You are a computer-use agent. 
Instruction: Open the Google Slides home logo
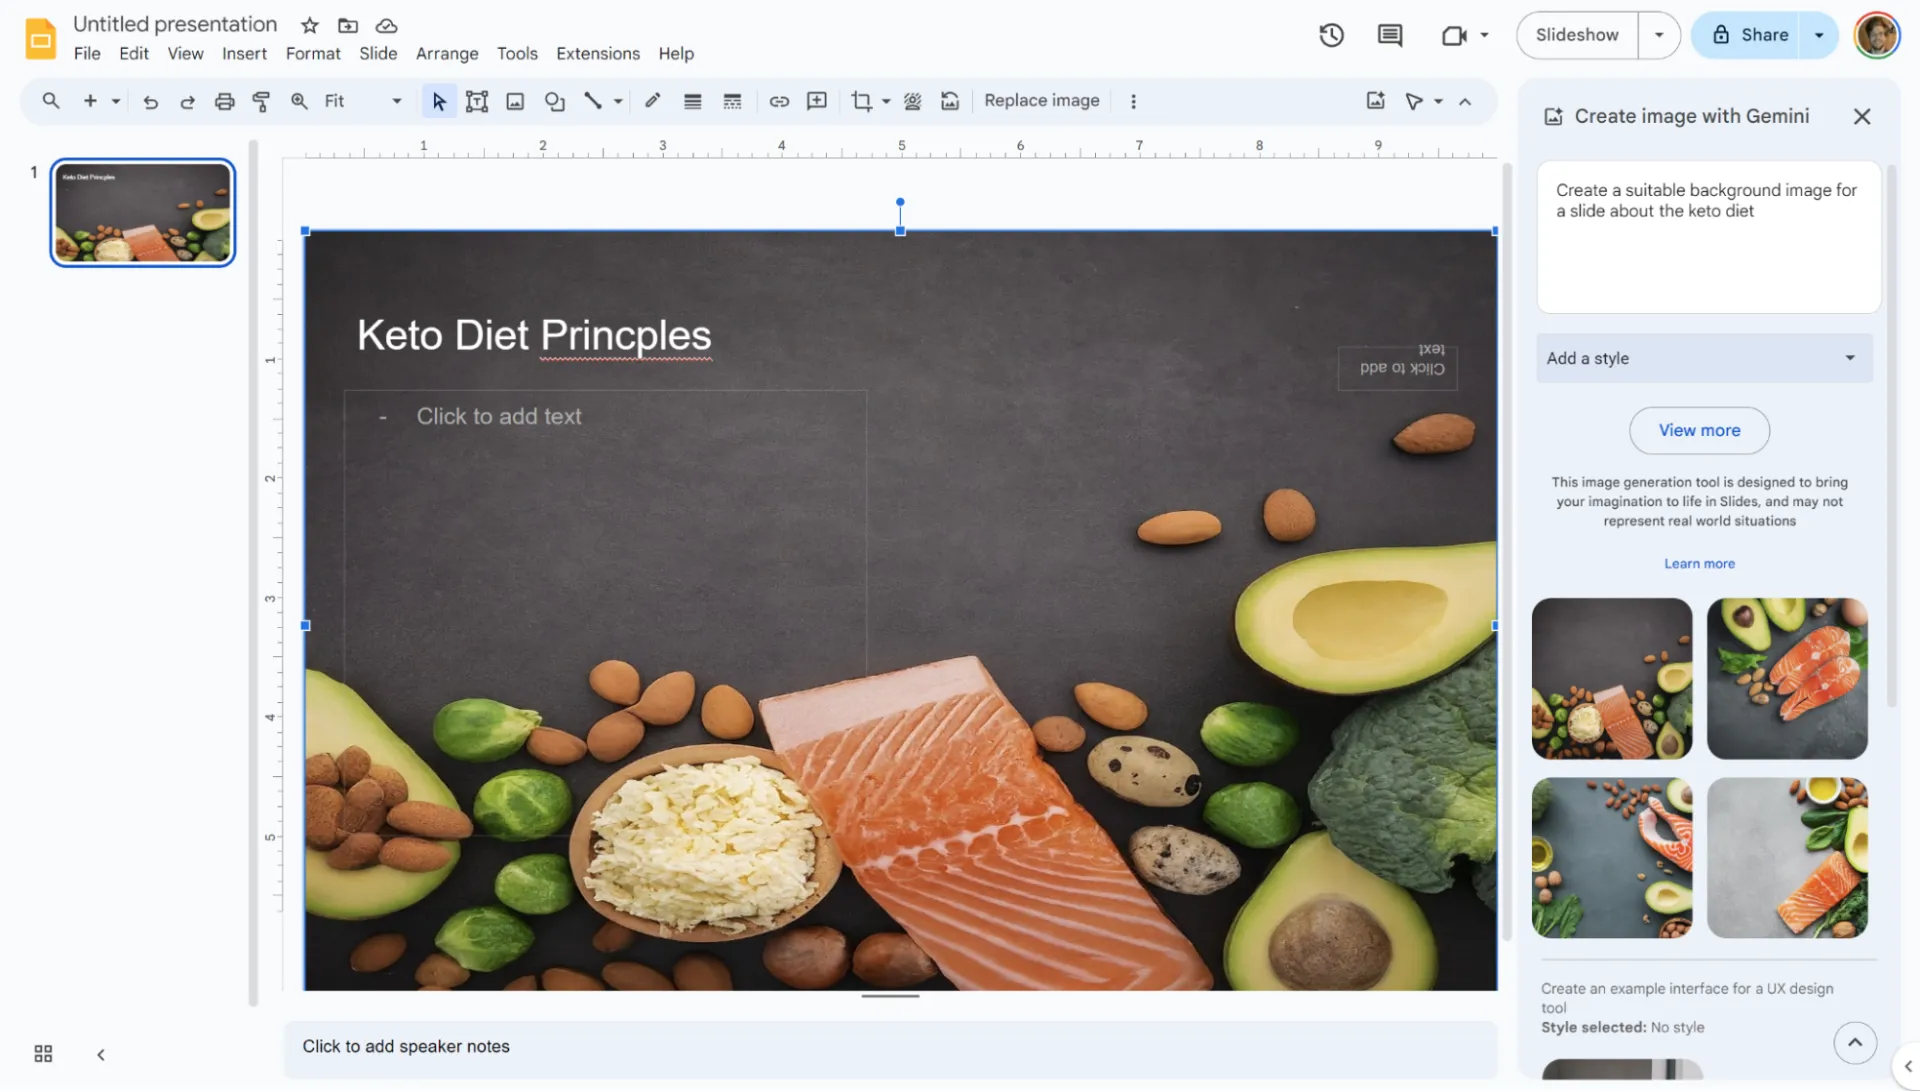point(41,39)
